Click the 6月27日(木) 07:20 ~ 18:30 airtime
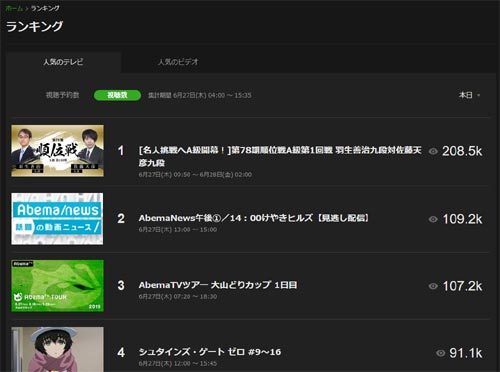Image resolution: width=500 pixels, height=372 pixels. point(178,296)
